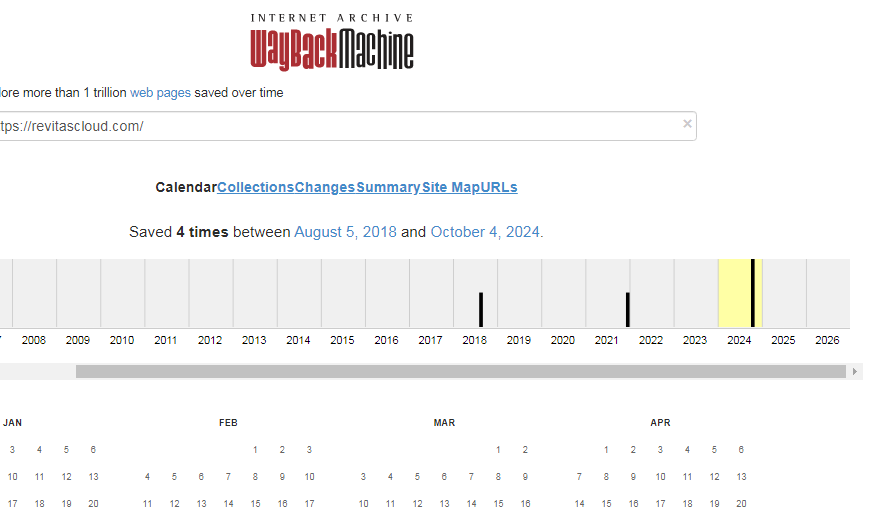Viewport: 880px width, 510px height.
Task: Select year 2013 in the timeline
Action: [254, 340]
